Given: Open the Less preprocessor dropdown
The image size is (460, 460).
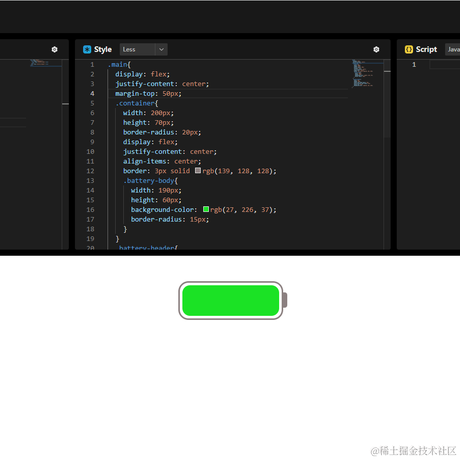Looking at the screenshot, I should click(x=143, y=49).
